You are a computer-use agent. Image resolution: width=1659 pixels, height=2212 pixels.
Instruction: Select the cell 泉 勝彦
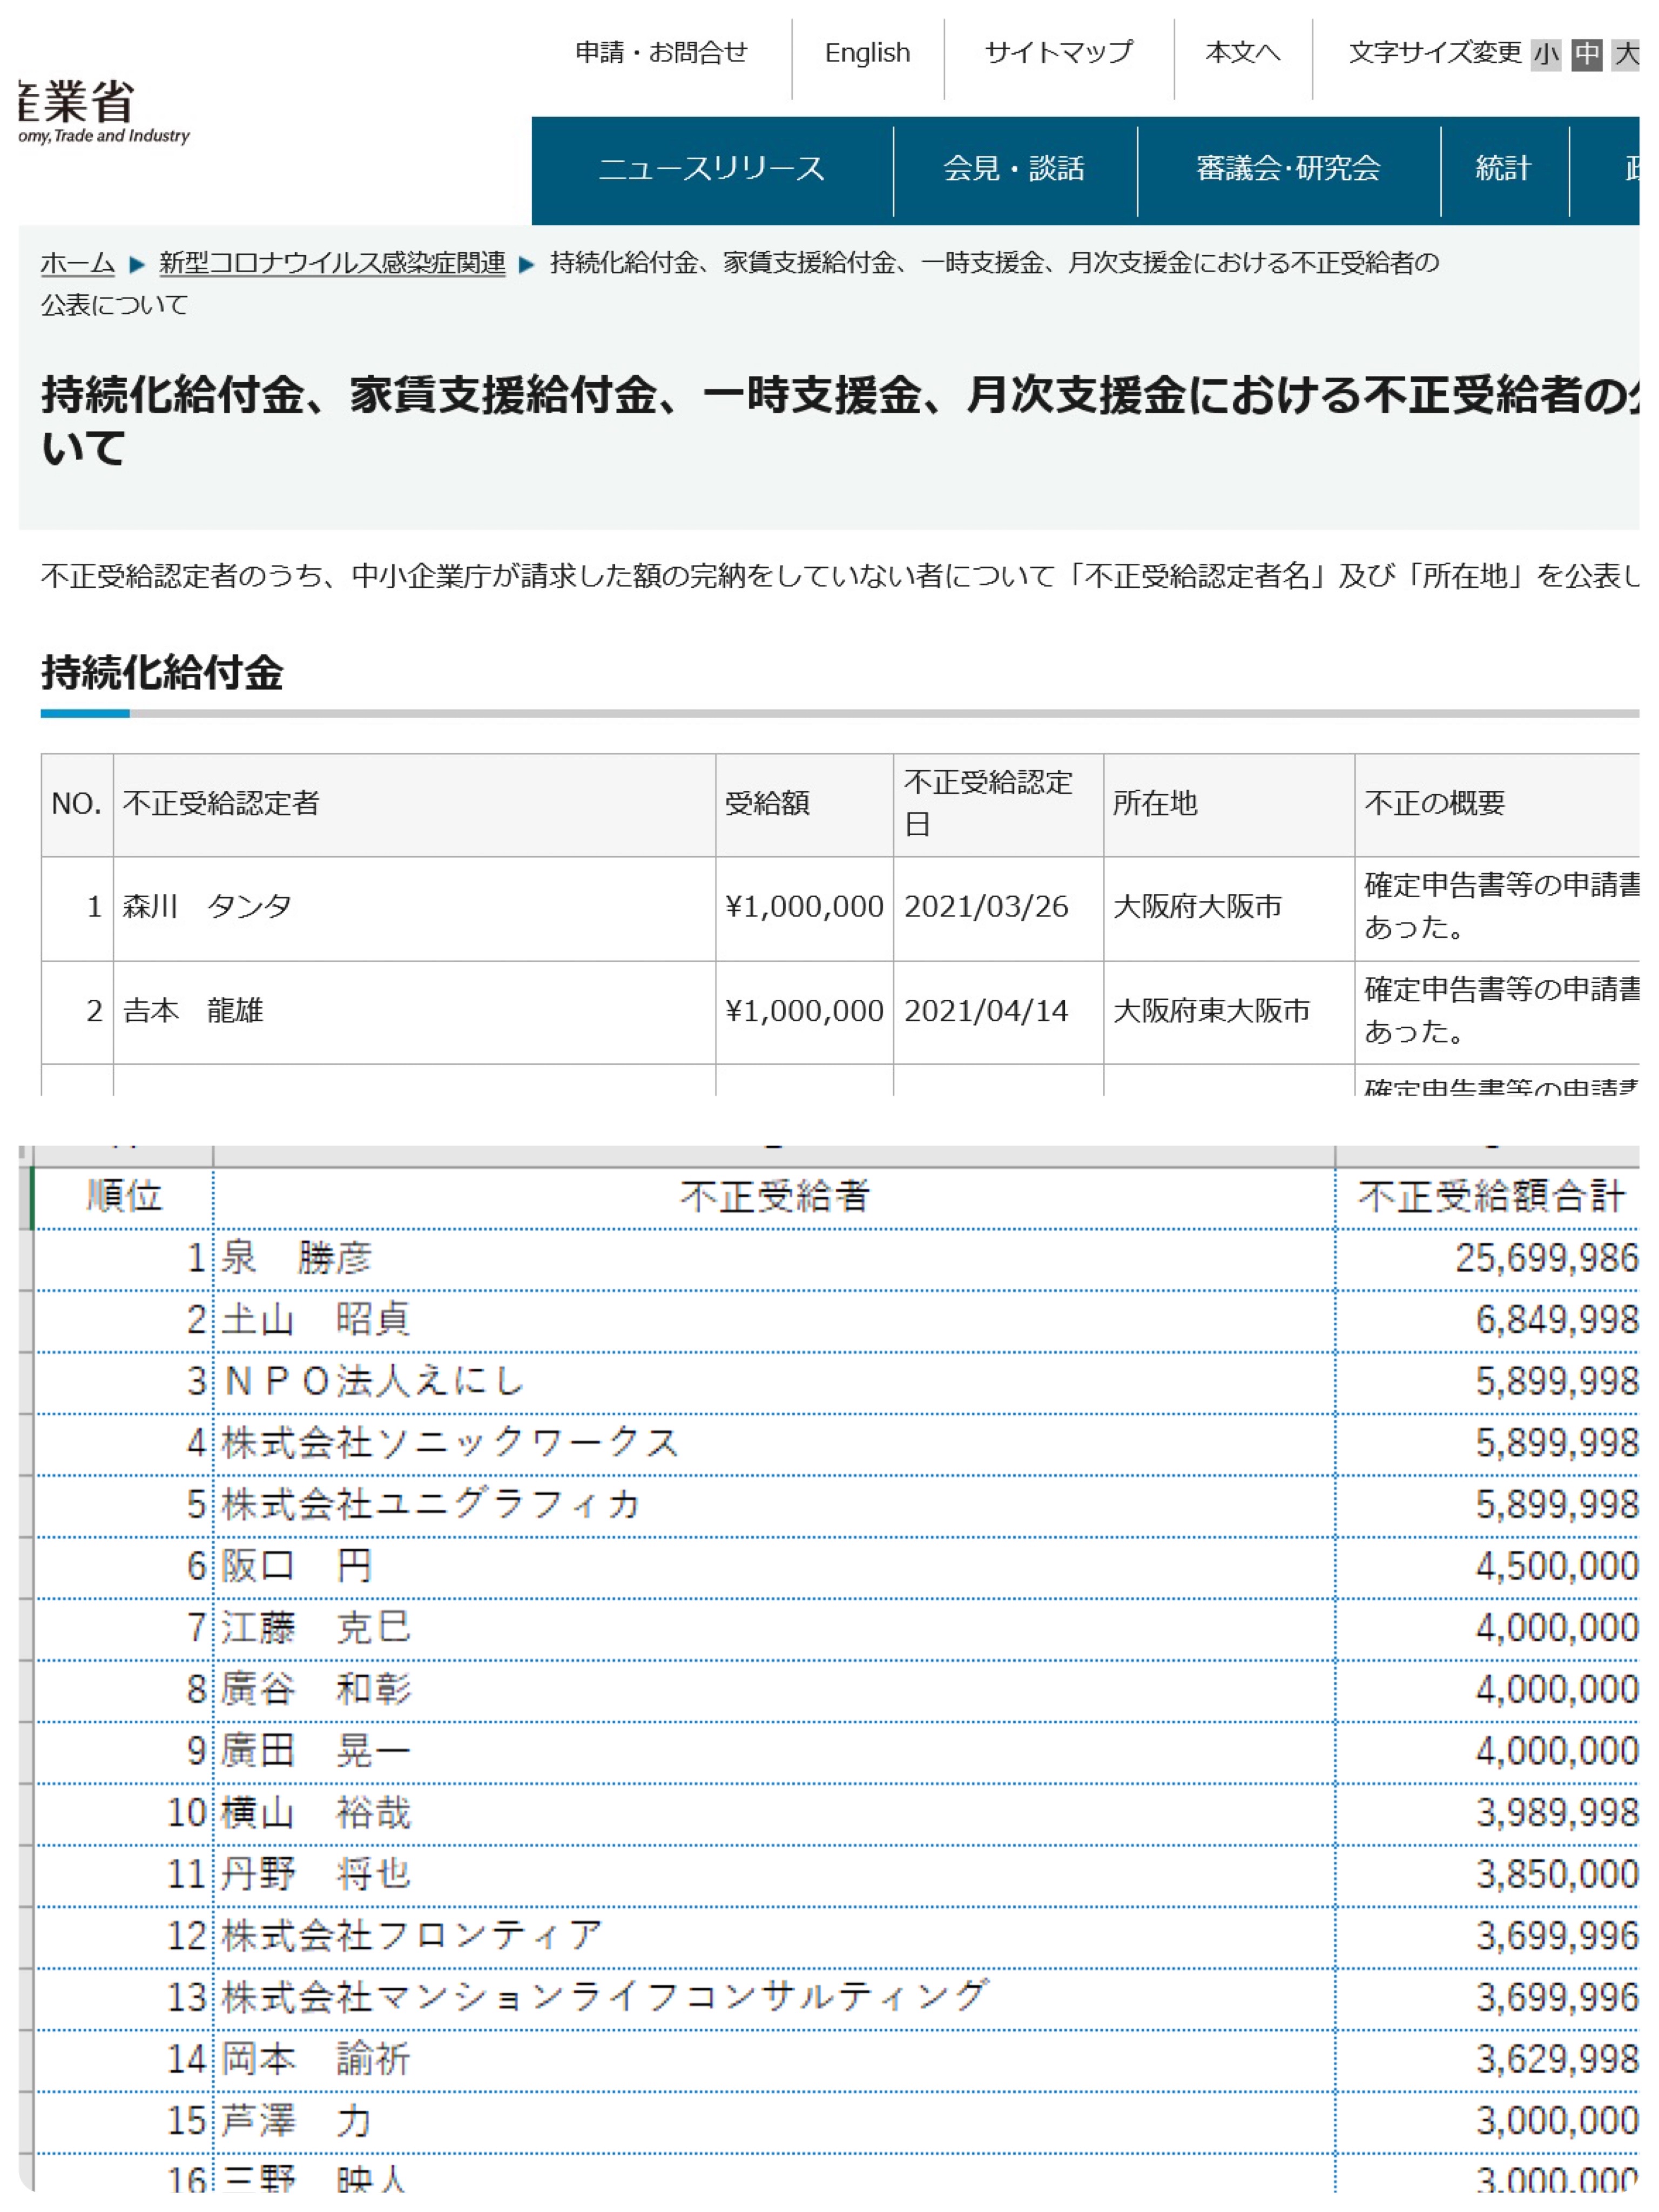click(774, 1259)
